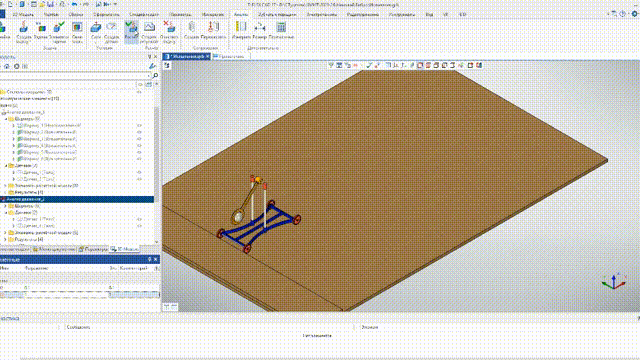Click the gear settings icon at top right
640x360 pixels.
(x=635, y=14)
